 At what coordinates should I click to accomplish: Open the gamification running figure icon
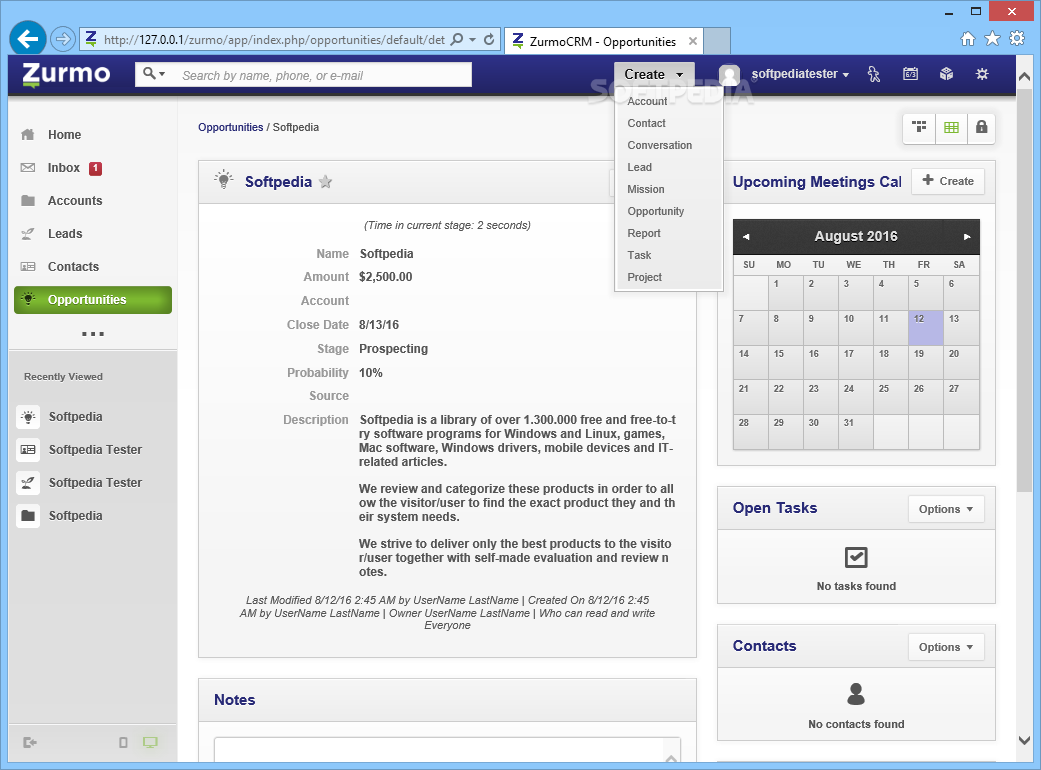[x=874, y=74]
